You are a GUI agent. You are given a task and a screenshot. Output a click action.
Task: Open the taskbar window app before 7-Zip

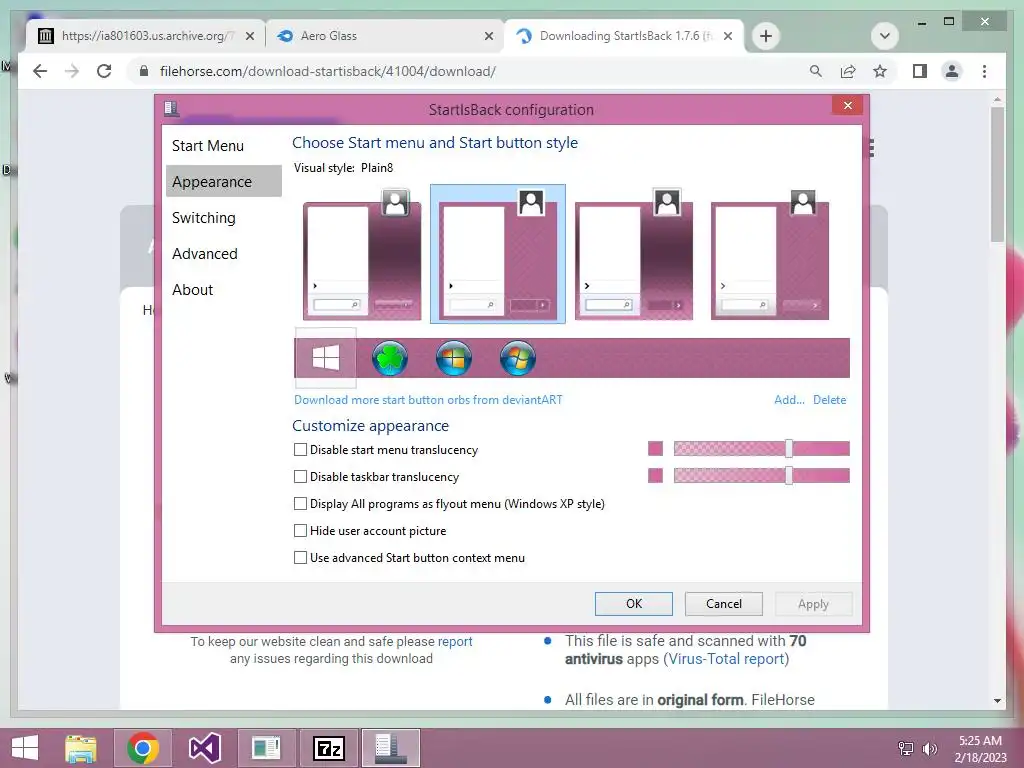[x=266, y=748]
